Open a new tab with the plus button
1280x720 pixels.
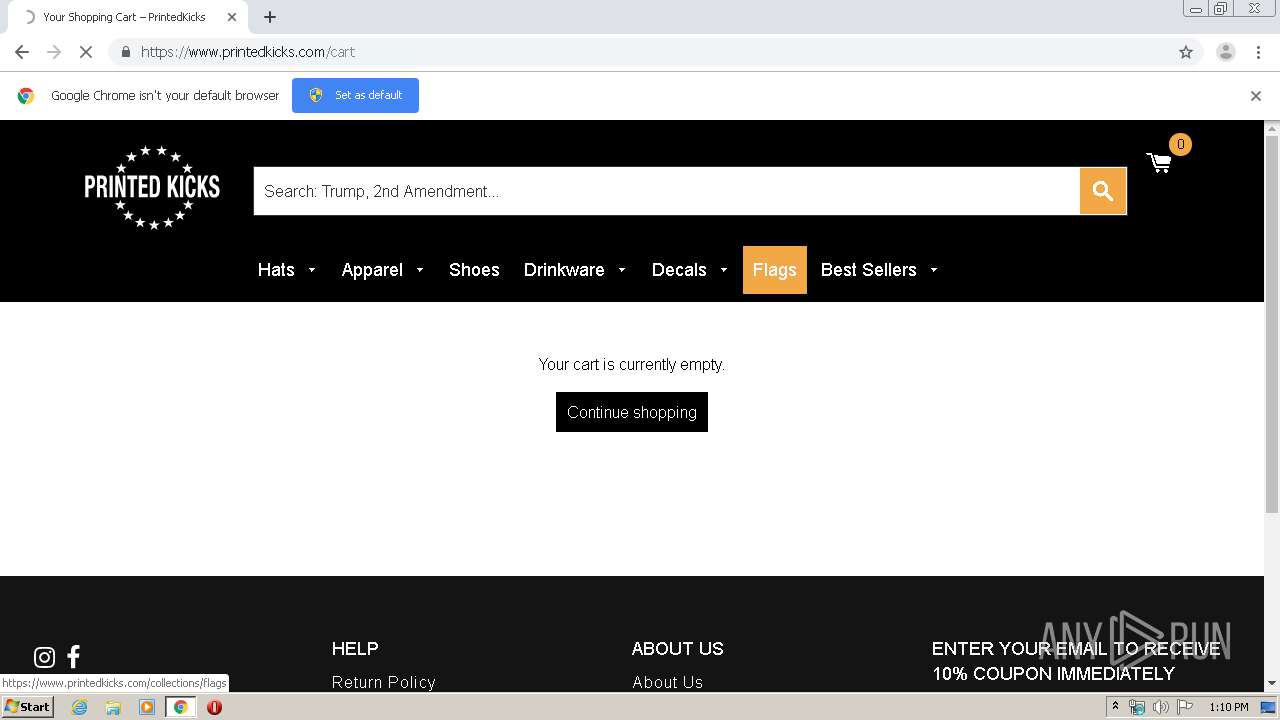[270, 17]
